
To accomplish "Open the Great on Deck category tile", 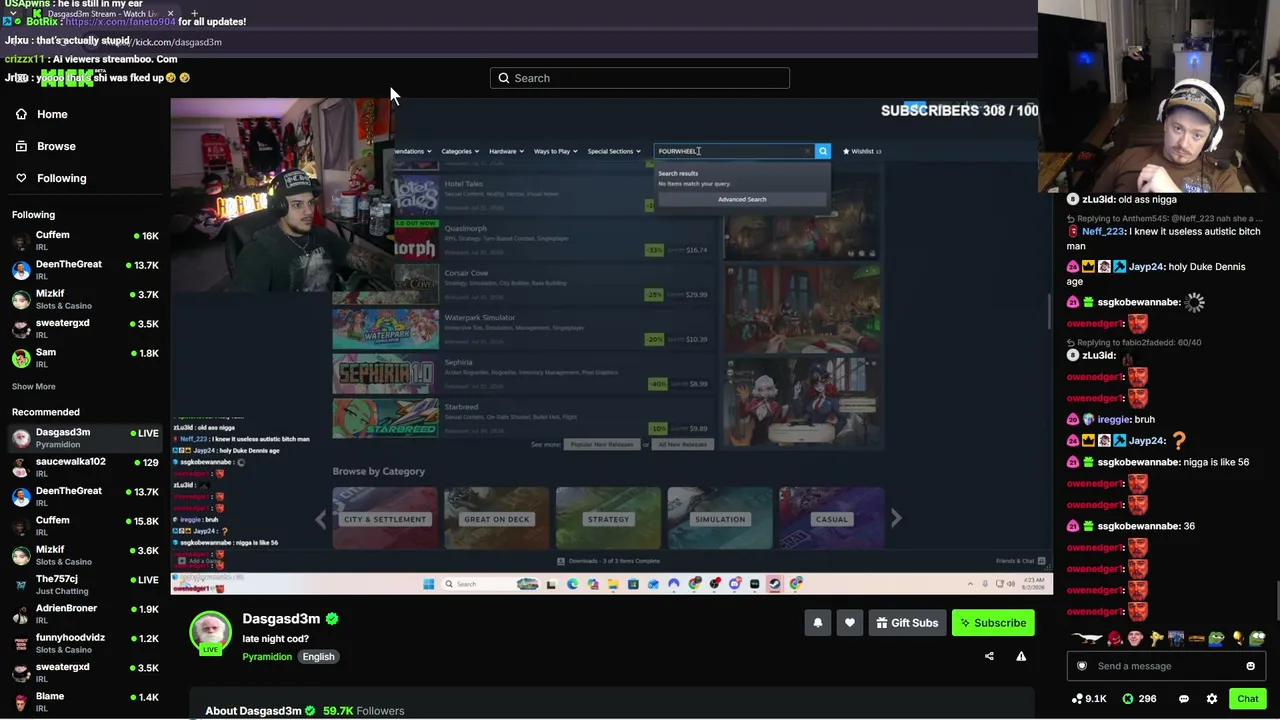I will pos(497,519).
